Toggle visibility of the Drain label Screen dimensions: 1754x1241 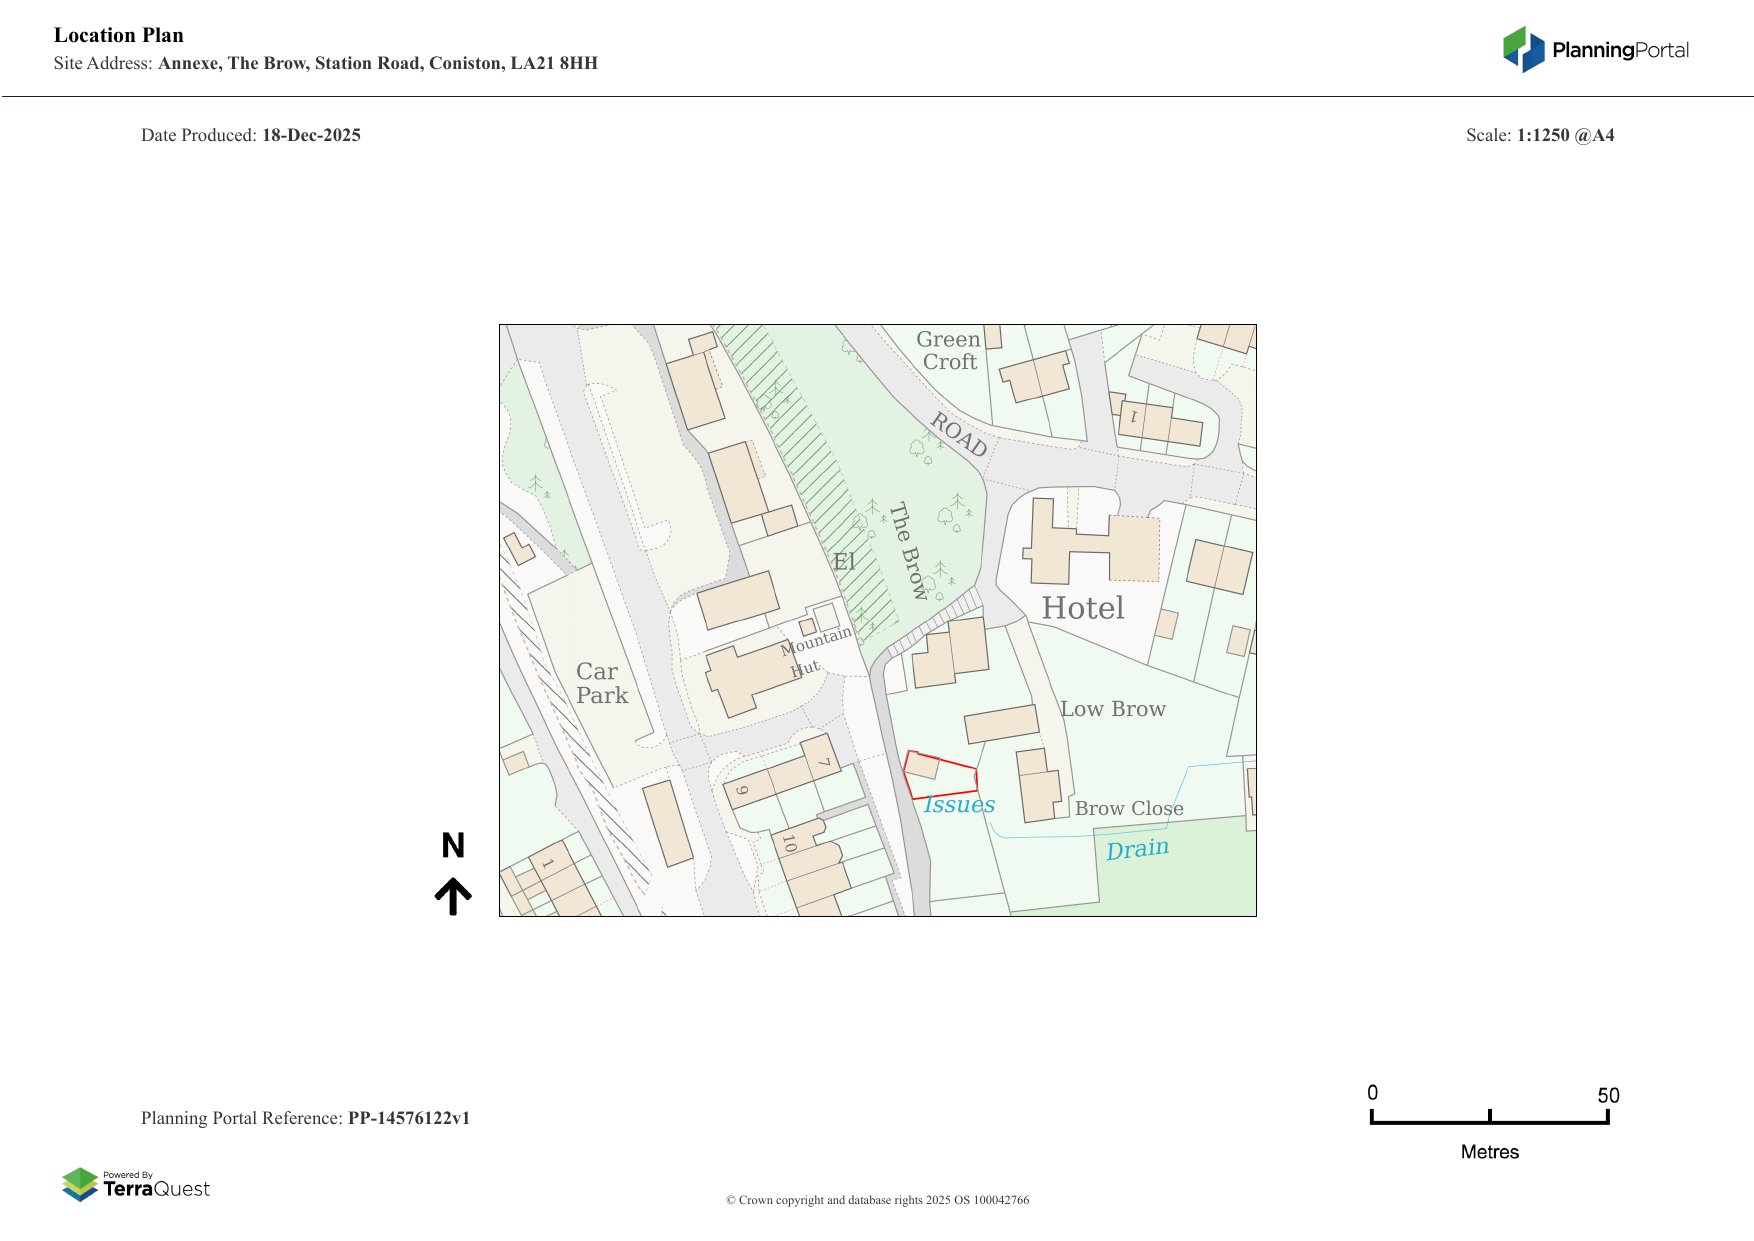click(x=1138, y=847)
